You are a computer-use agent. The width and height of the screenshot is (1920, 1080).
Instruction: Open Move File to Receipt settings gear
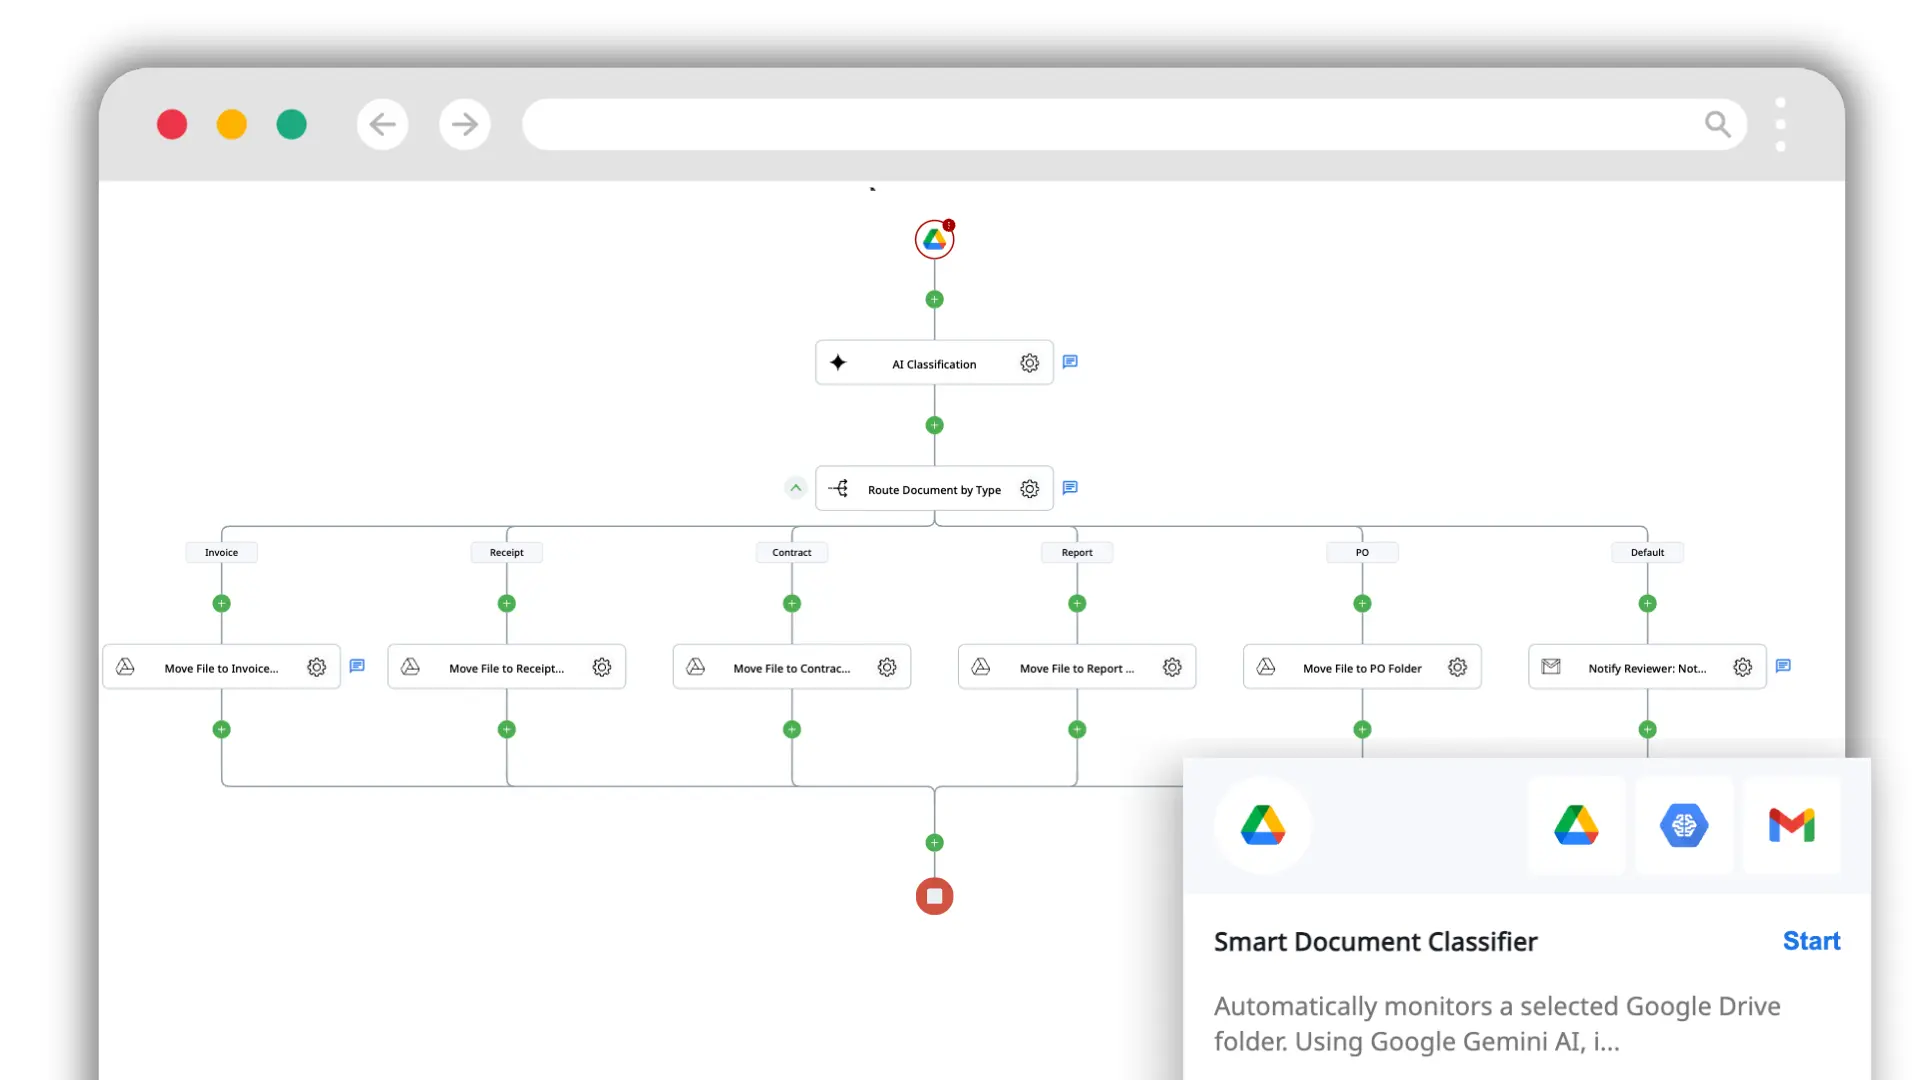pos(601,667)
